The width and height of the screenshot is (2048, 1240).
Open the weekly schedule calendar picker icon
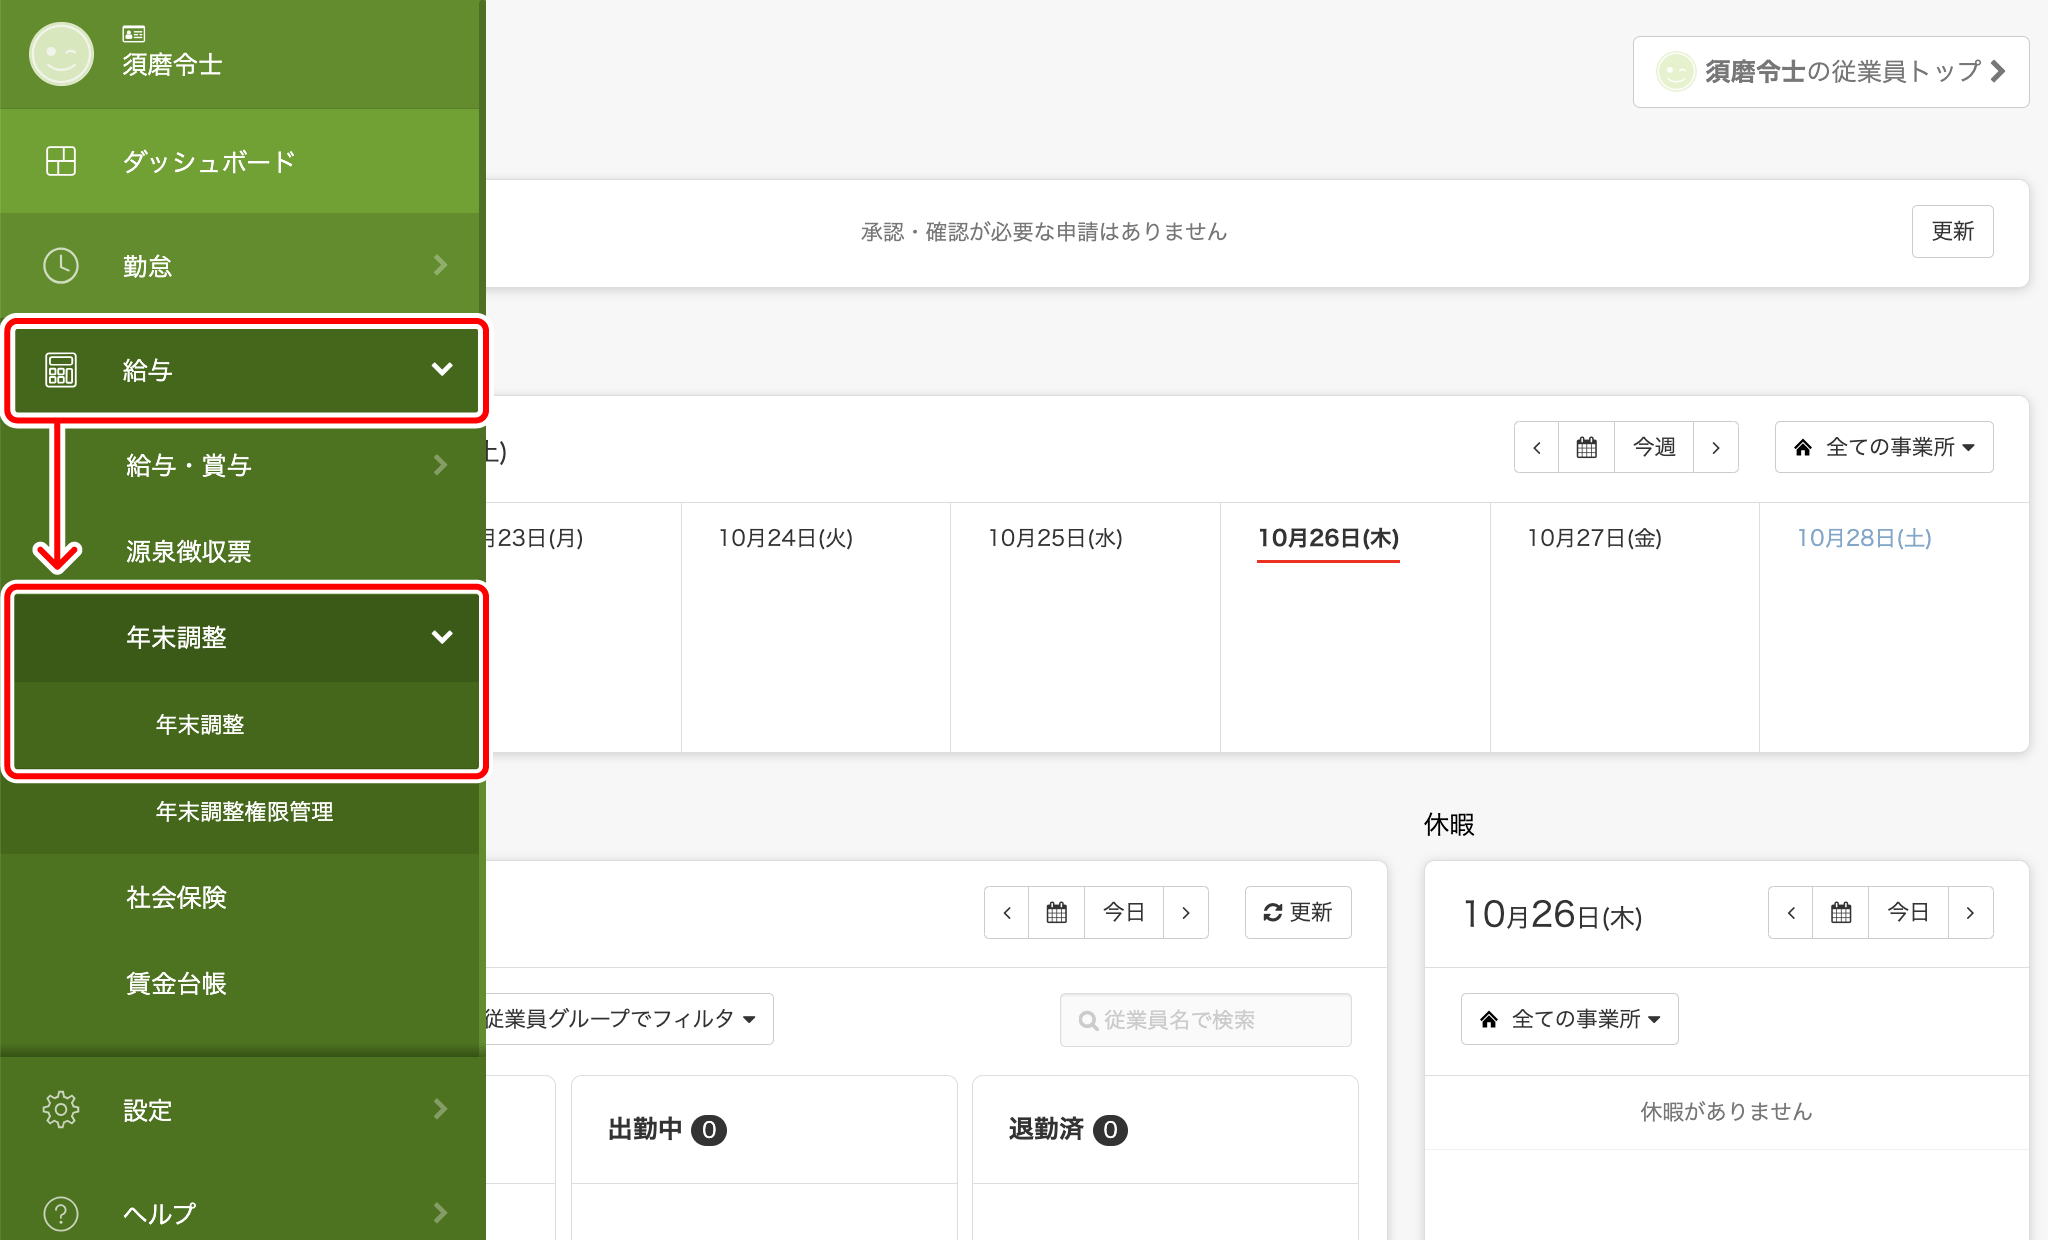coord(1587,447)
